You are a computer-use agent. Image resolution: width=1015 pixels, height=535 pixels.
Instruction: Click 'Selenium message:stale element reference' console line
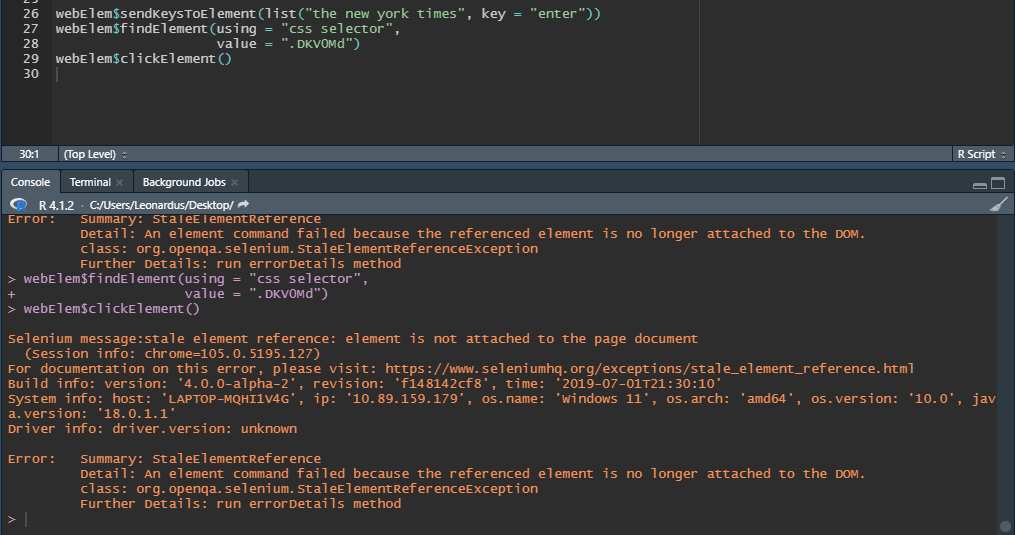tap(353, 339)
